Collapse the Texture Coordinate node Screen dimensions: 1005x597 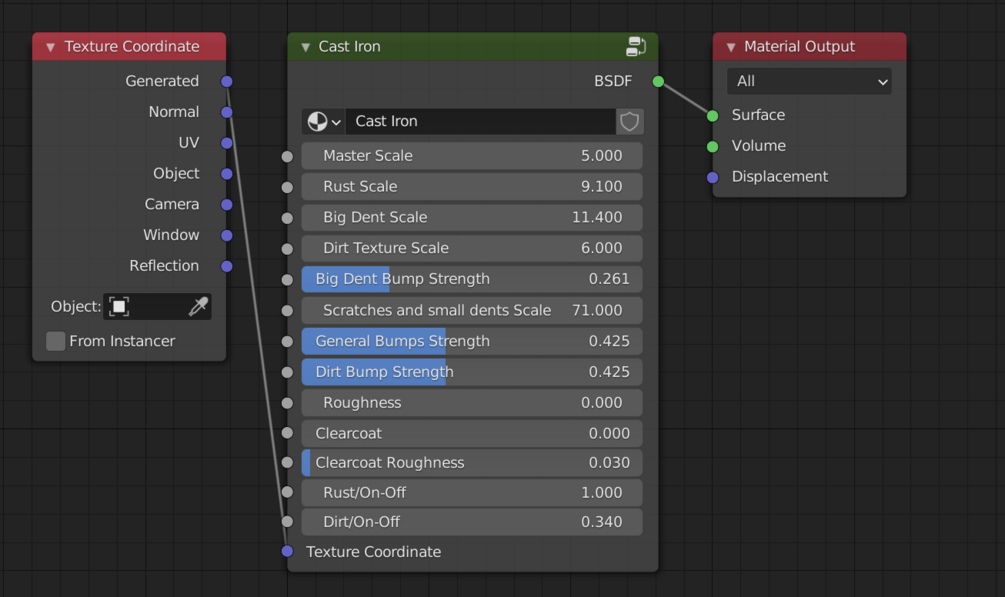click(50, 47)
